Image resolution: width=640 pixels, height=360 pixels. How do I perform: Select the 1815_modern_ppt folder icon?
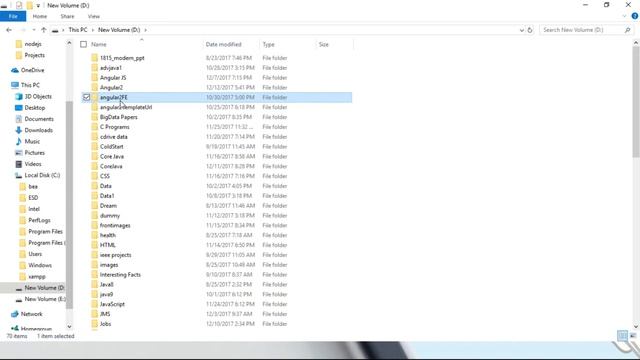[95, 58]
